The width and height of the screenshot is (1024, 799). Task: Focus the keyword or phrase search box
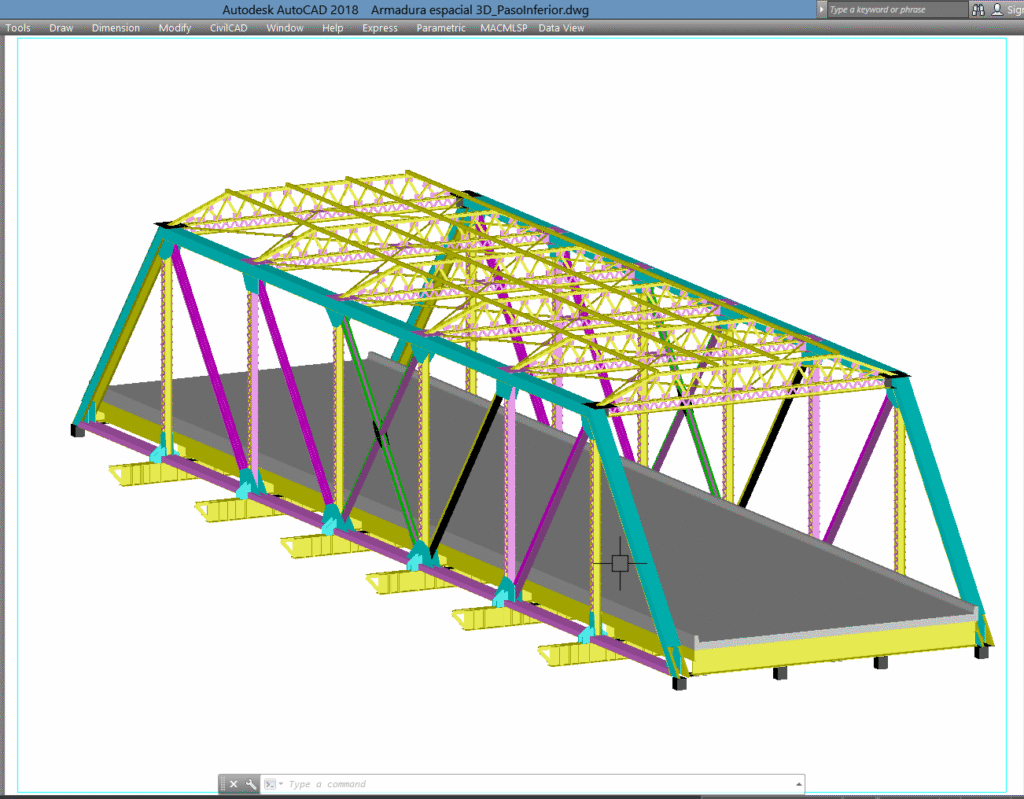pos(897,10)
